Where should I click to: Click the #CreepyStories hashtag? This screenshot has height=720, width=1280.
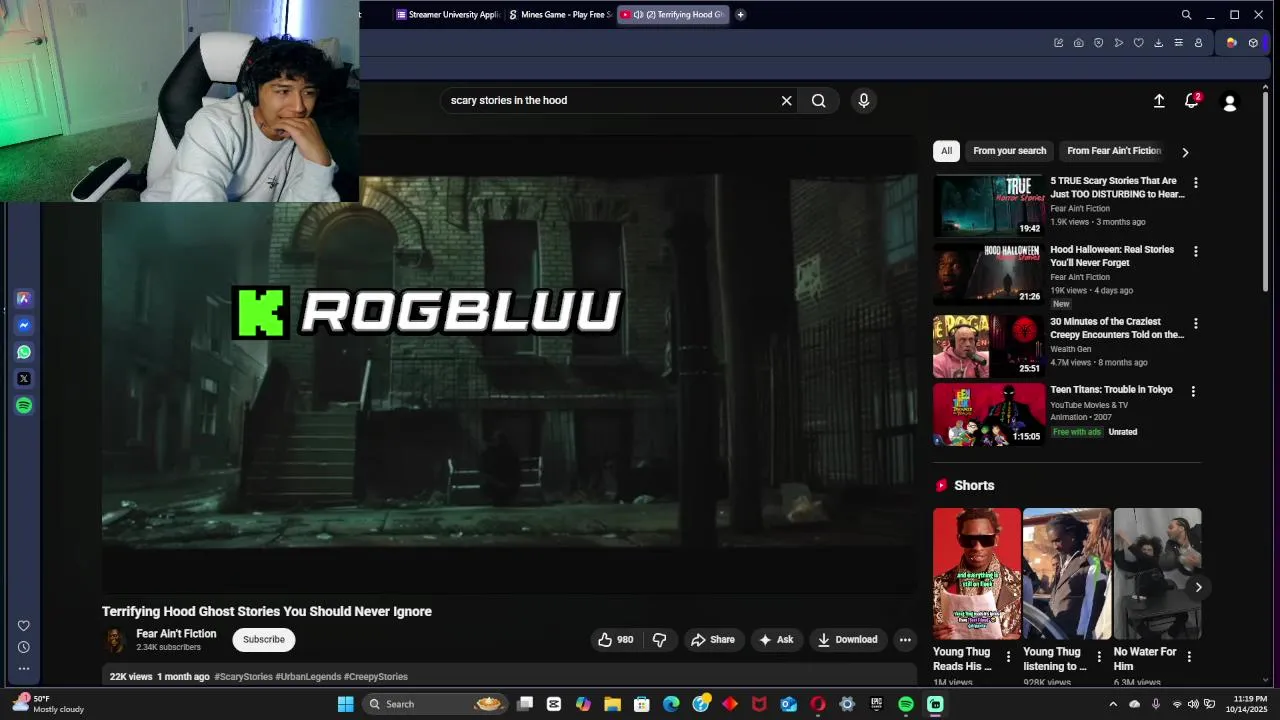point(376,677)
